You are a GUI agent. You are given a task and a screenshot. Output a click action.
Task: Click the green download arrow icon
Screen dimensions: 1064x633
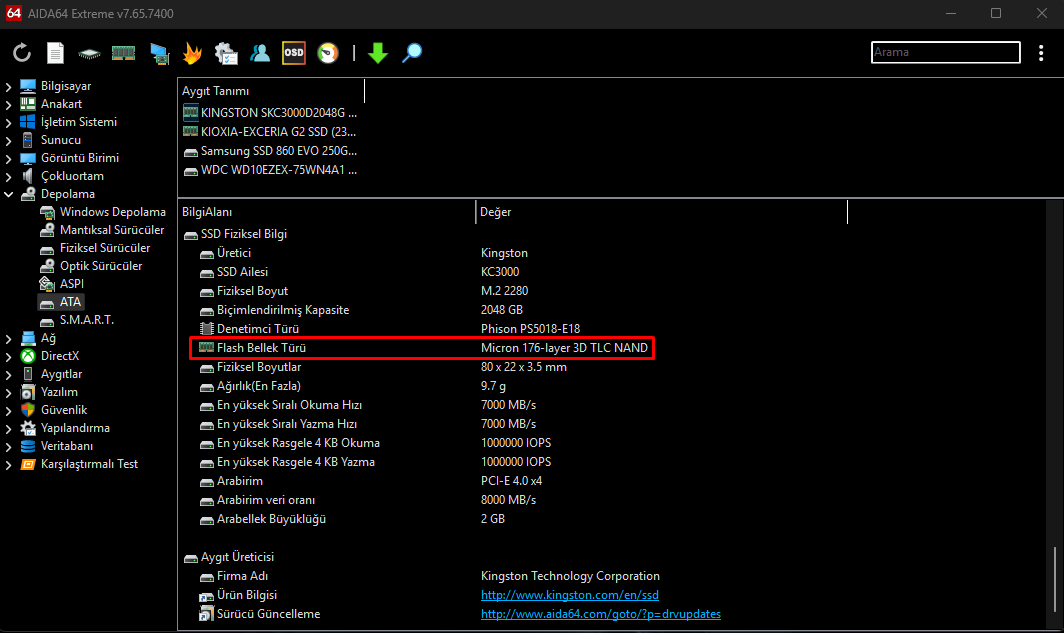pos(378,53)
